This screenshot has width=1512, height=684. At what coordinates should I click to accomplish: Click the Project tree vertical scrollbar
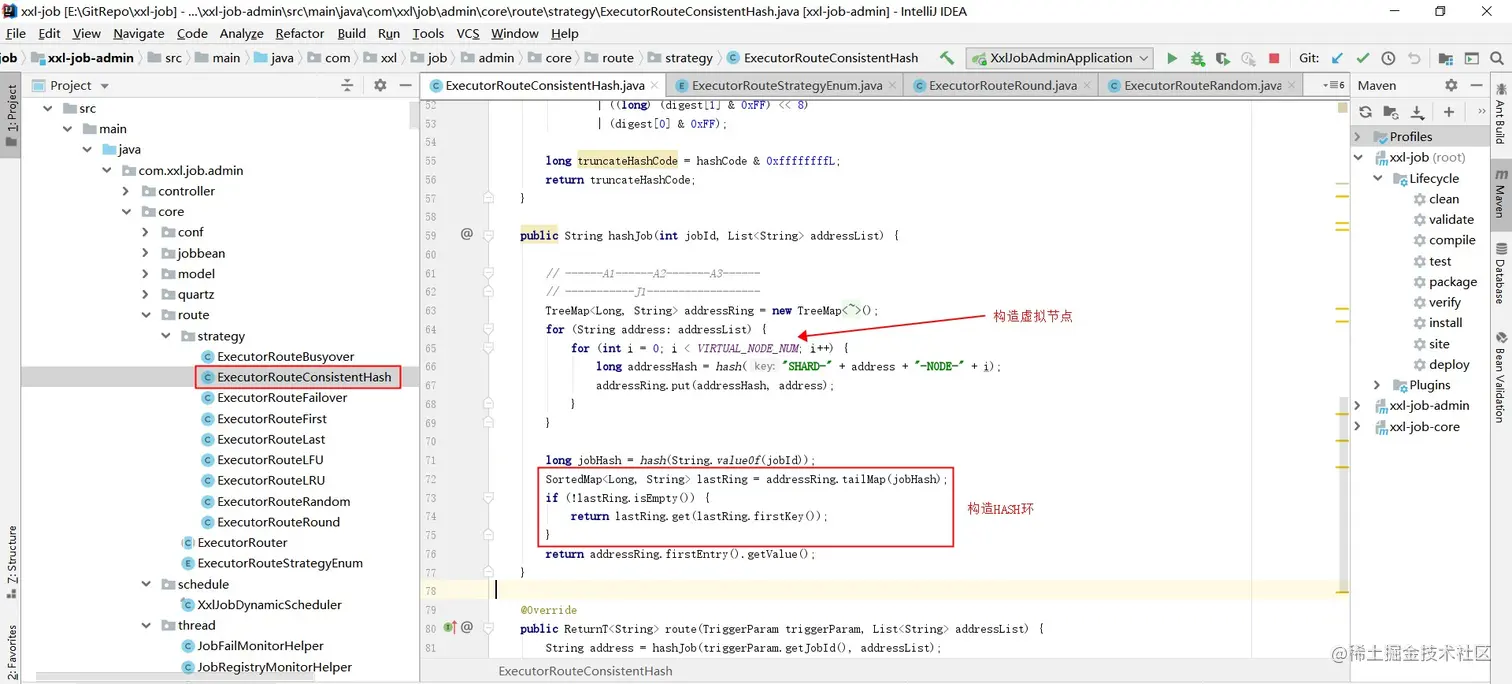[x=414, y=116]
